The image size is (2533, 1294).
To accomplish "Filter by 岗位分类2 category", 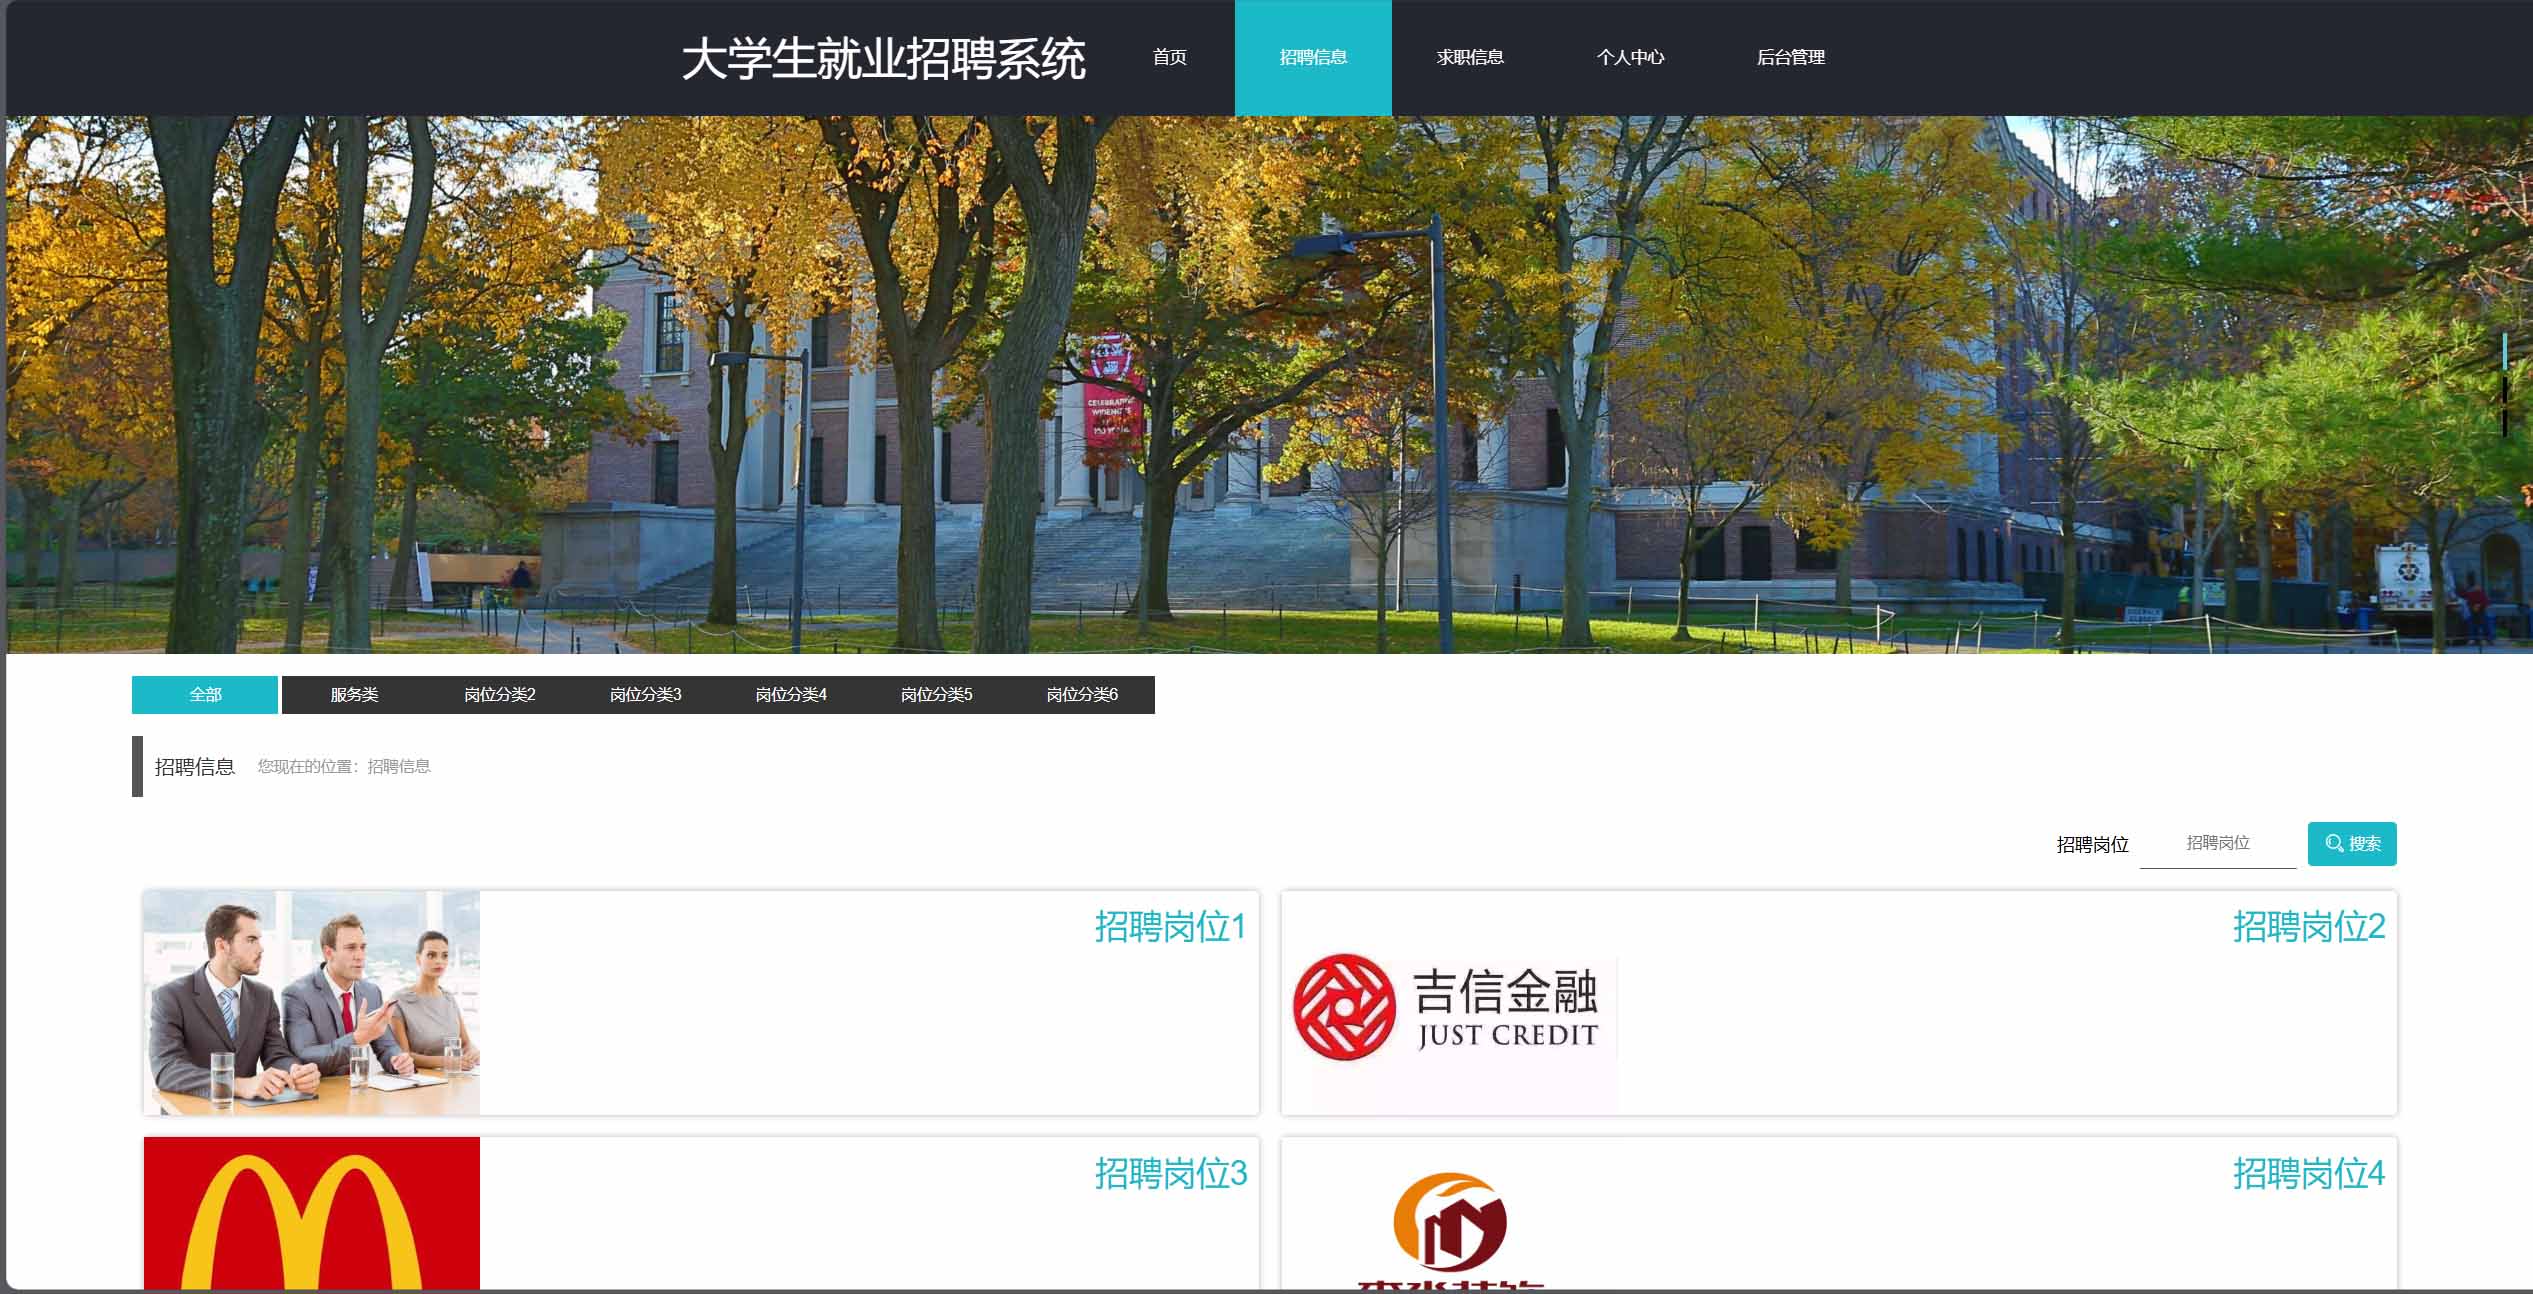I will [499, 694].
